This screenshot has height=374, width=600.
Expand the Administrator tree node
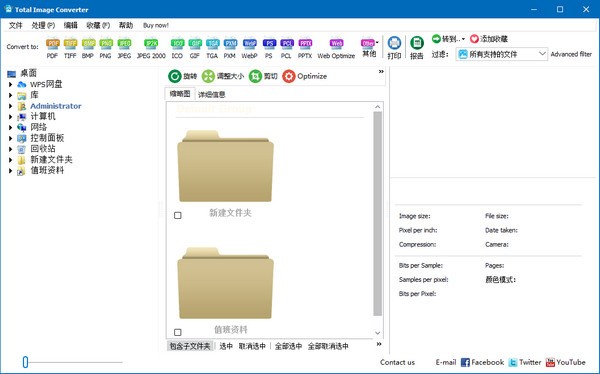(11, 106)
